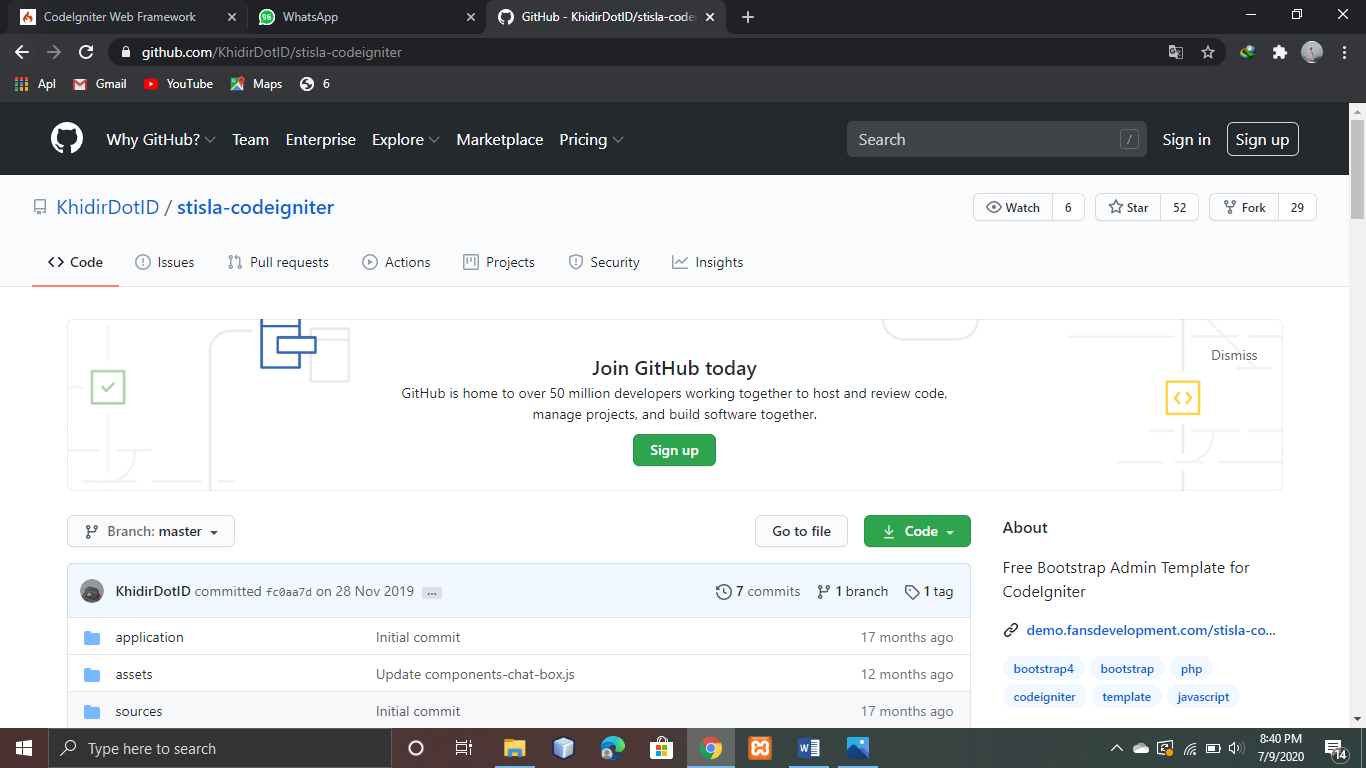
Task: Bookmark this page with the star icon
Action: [x=1208, y=52]
